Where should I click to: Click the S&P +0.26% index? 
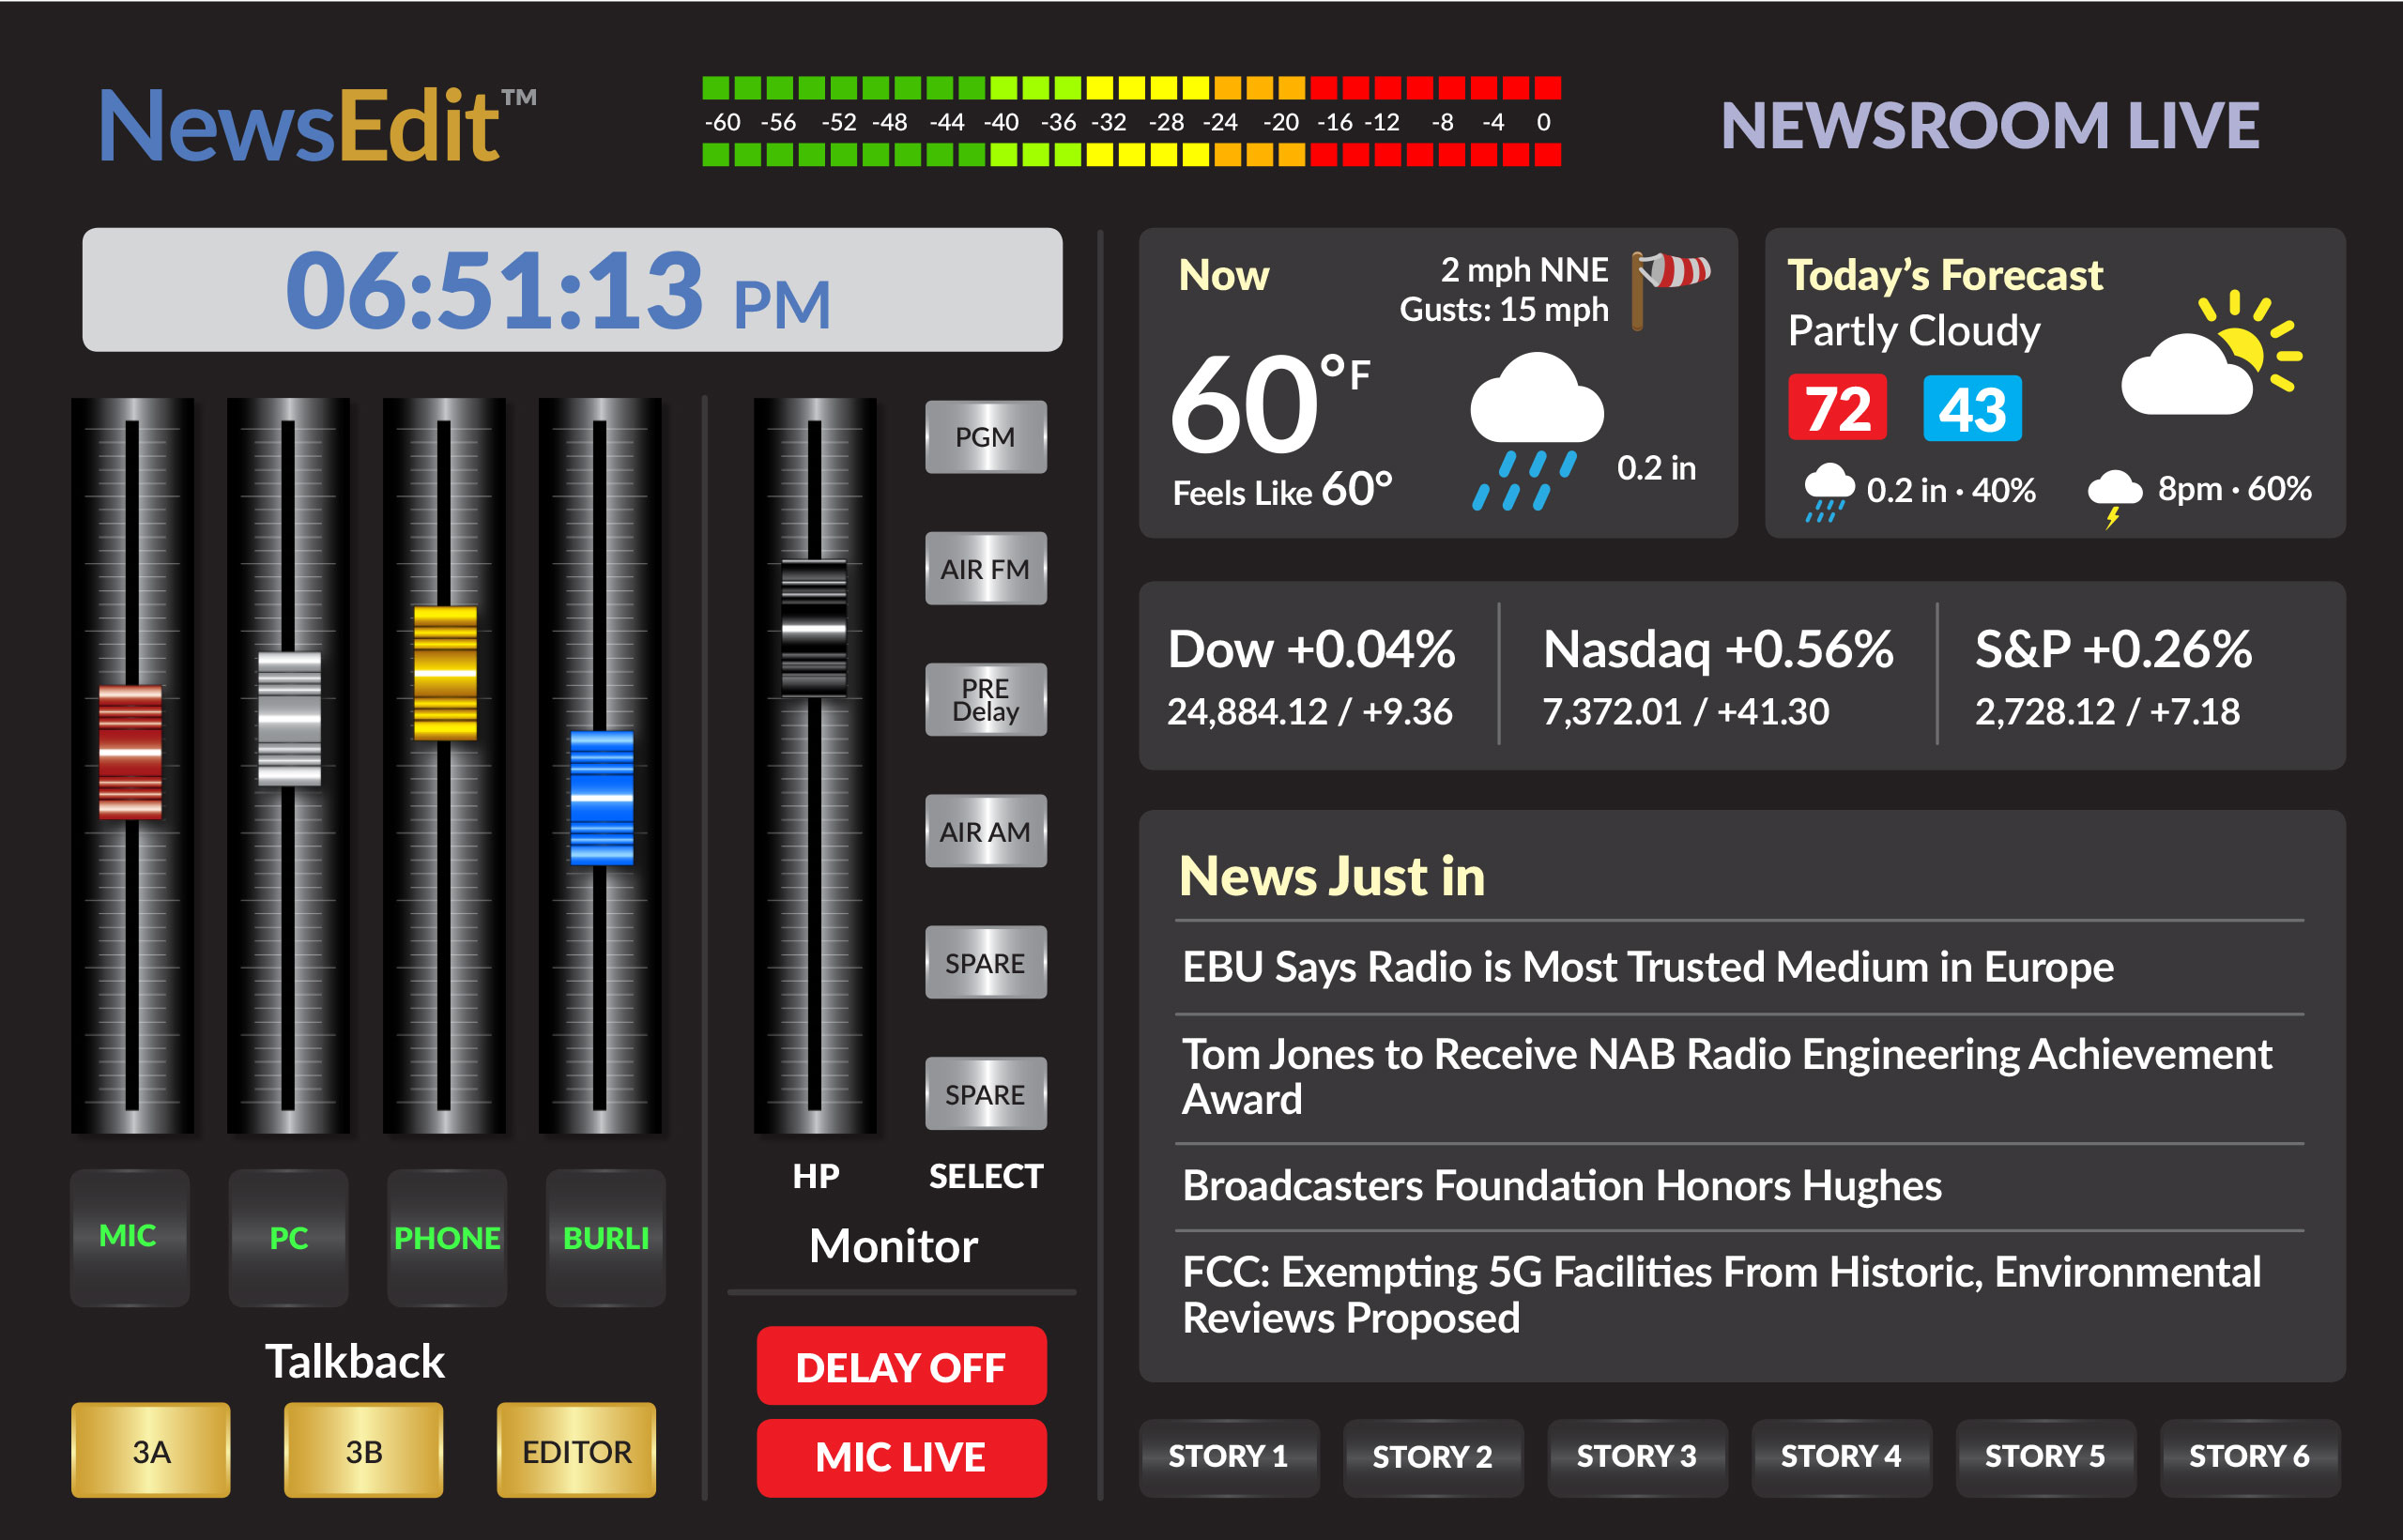[x=2113, y=650]
